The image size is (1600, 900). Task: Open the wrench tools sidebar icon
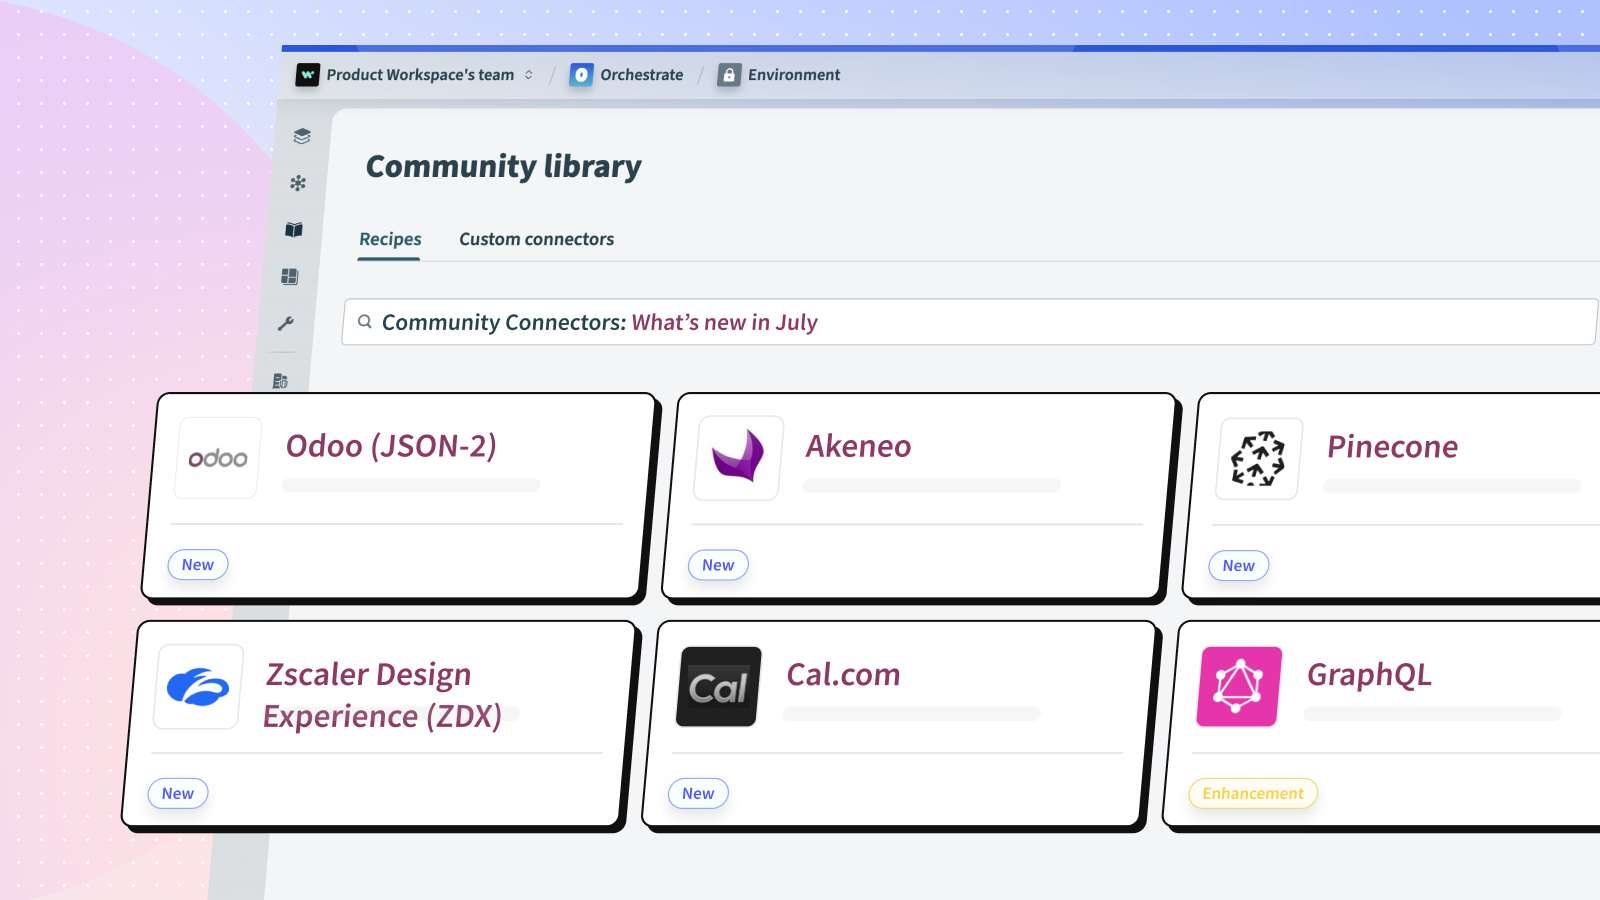click(286, 324)
